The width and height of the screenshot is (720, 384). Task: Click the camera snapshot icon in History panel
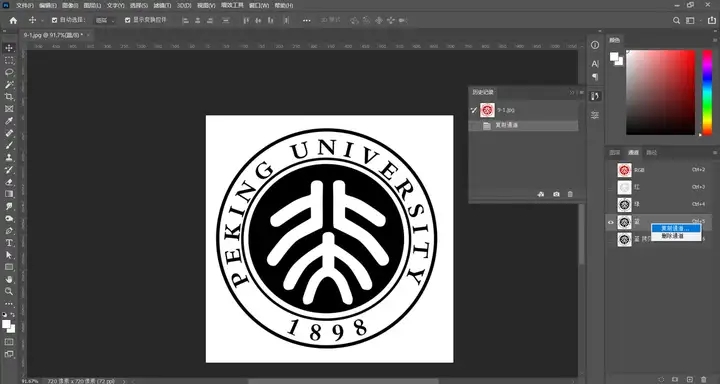(x=556, y=194)
